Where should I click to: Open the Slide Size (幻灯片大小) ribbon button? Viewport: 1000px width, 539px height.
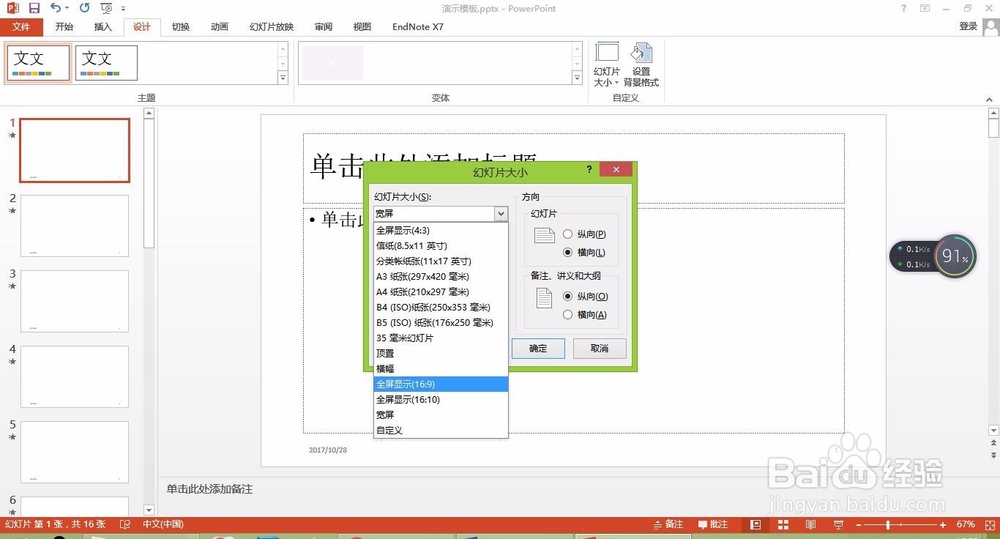tap(607, 64)
